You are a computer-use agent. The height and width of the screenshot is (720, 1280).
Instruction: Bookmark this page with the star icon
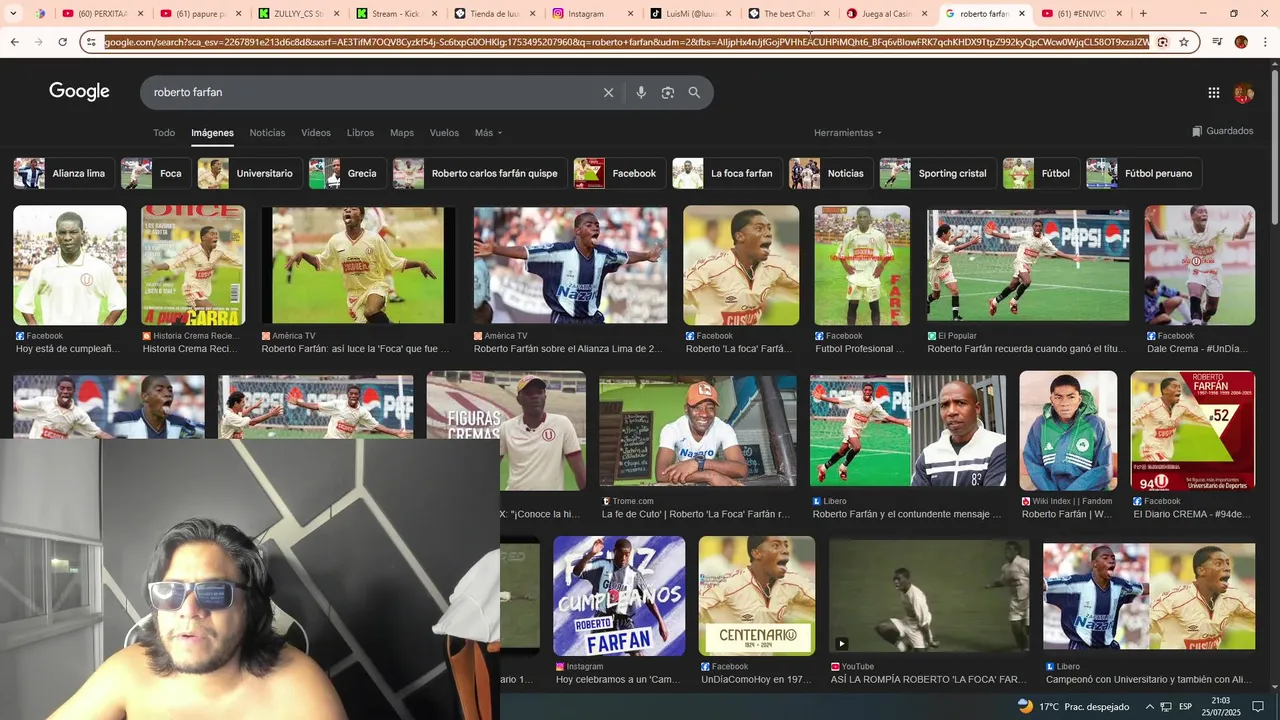(1184, 42)
